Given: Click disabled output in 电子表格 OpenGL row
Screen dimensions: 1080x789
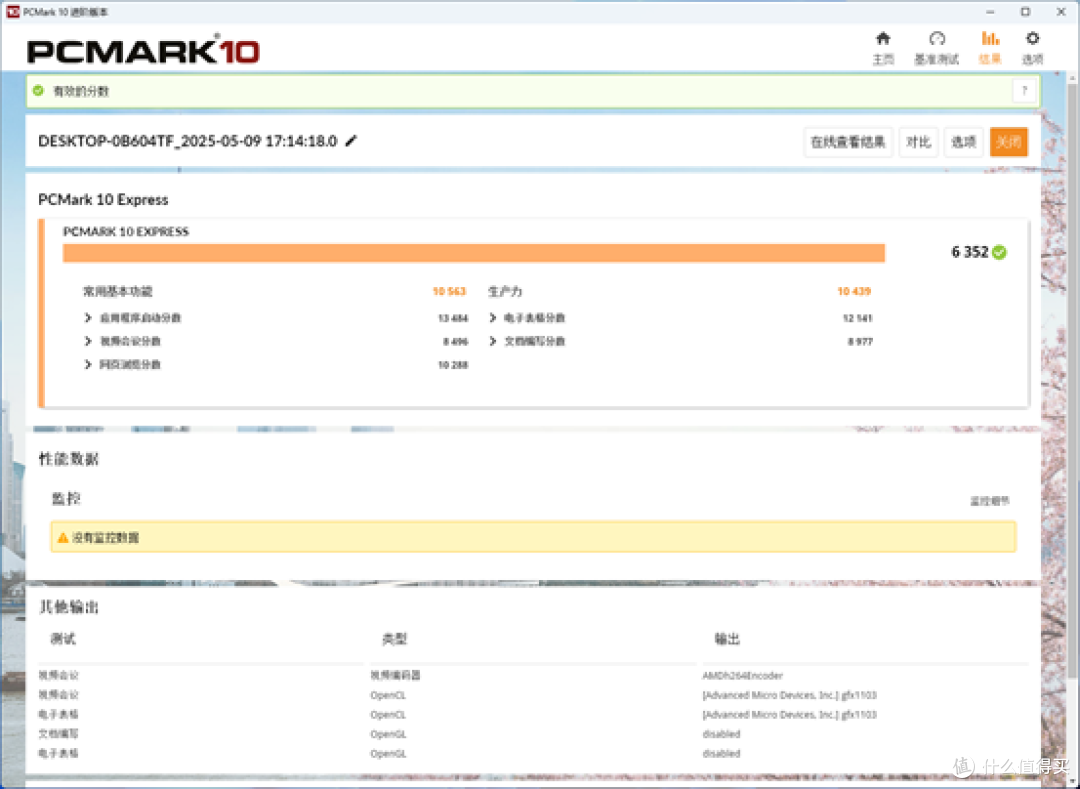Looking at the screenshot, I should (x=721, y=753).
